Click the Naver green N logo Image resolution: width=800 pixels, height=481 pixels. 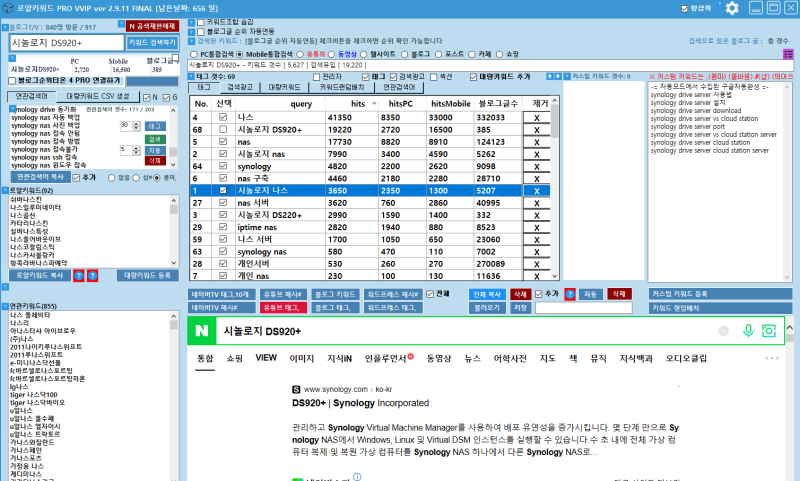202,331
